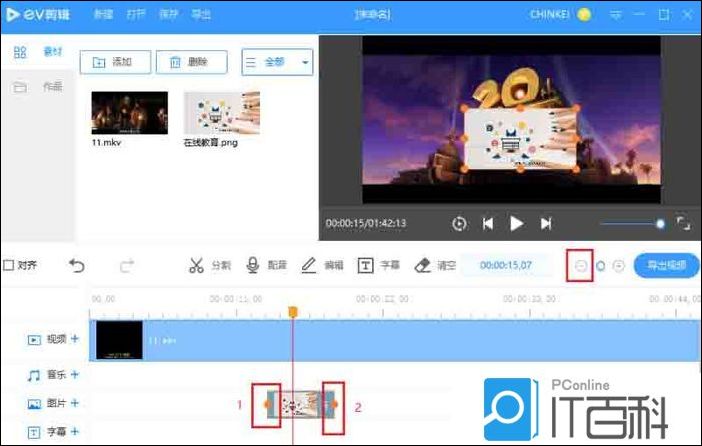Click the 导出视频 (export video) button
702x446 pixels.
pos(666,265)
